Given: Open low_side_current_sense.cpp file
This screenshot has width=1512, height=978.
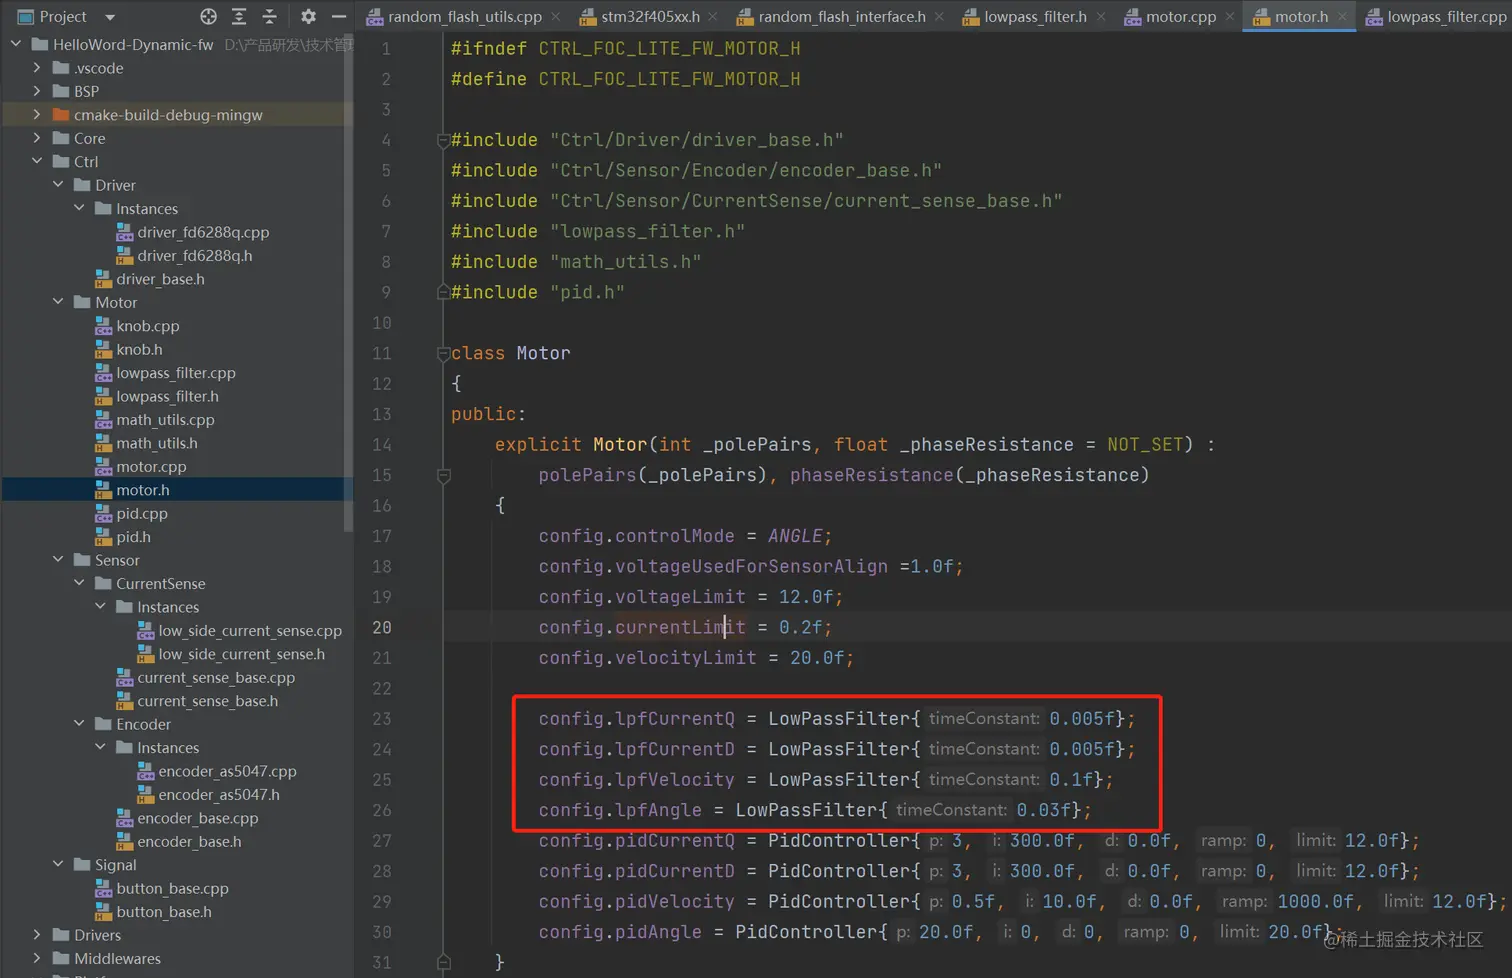Looking at the screenshot, I should (250, 631).
